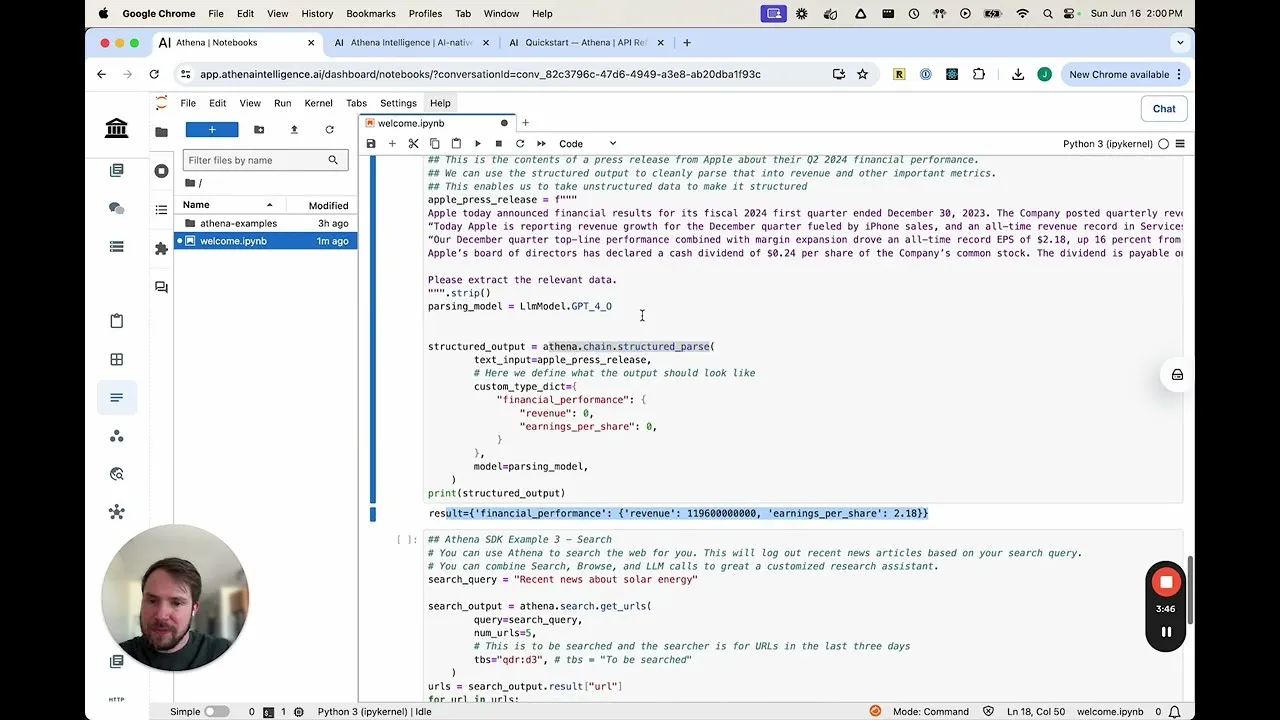Image resolution: width=1280 pixels, height=720 pixels.
Task: Open the JupyterLab View menu
Action: 250,103
